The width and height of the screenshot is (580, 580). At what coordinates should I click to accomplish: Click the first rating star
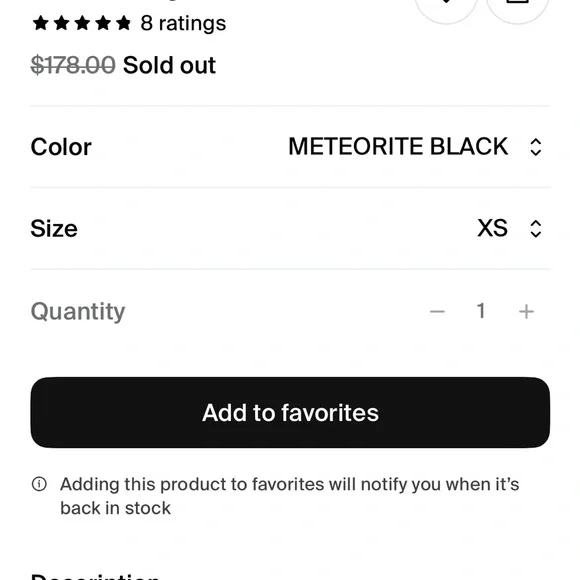(x=40, y=23)
